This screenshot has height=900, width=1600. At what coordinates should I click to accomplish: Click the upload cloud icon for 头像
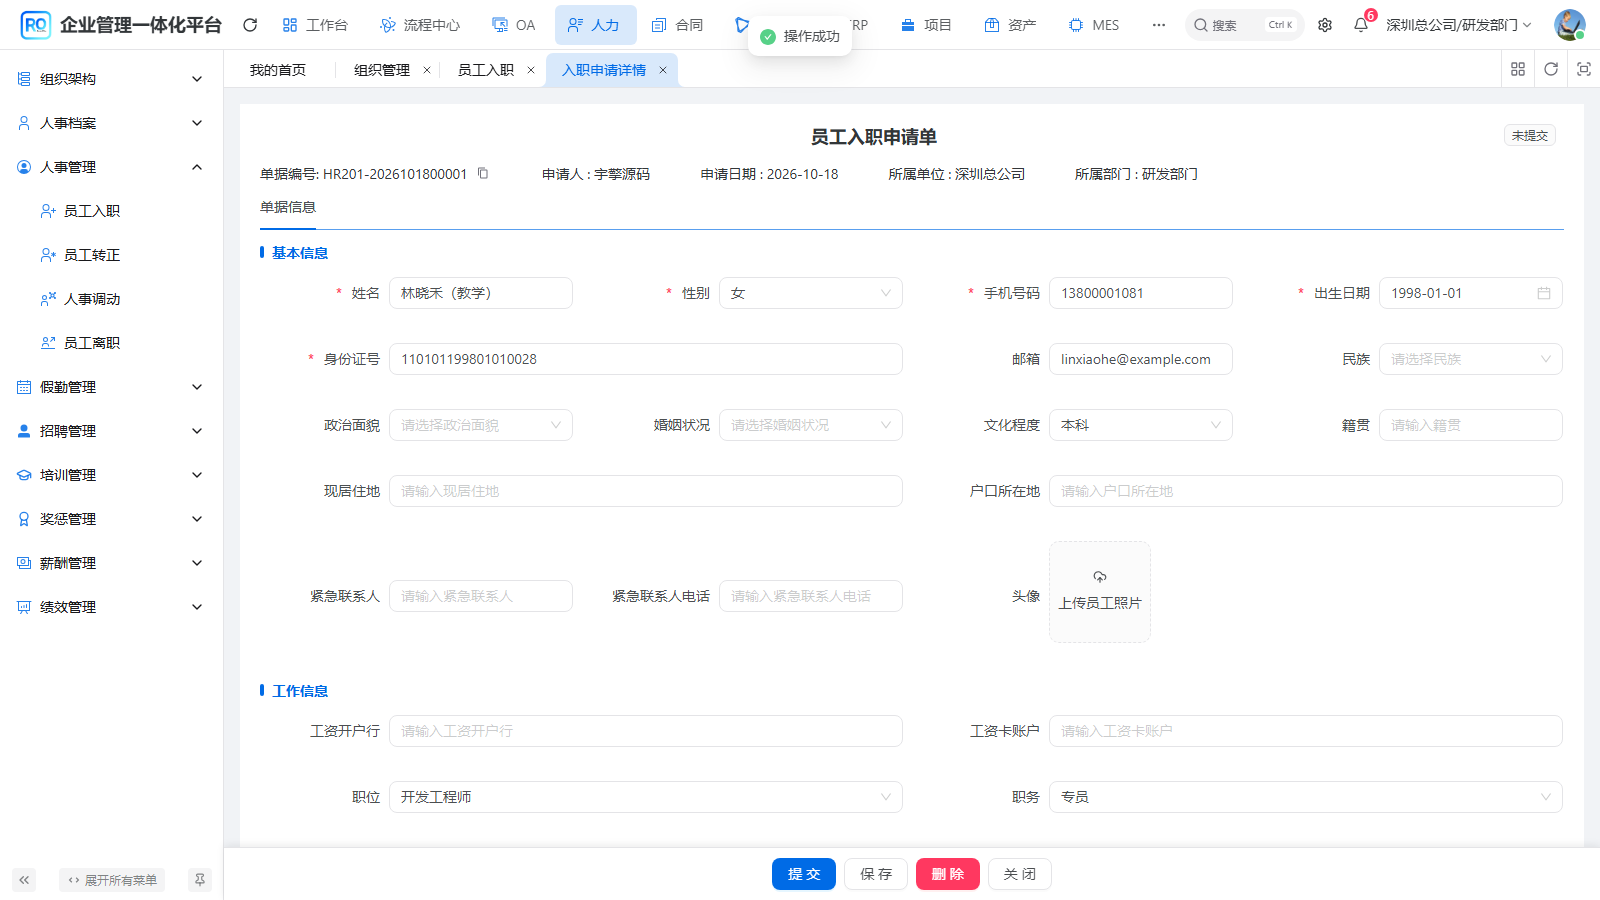(1100, 577)
